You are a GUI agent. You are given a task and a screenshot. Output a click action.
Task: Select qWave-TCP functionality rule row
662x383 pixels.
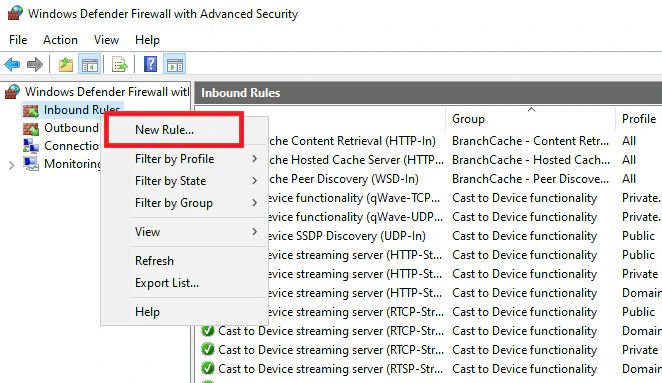464,198
